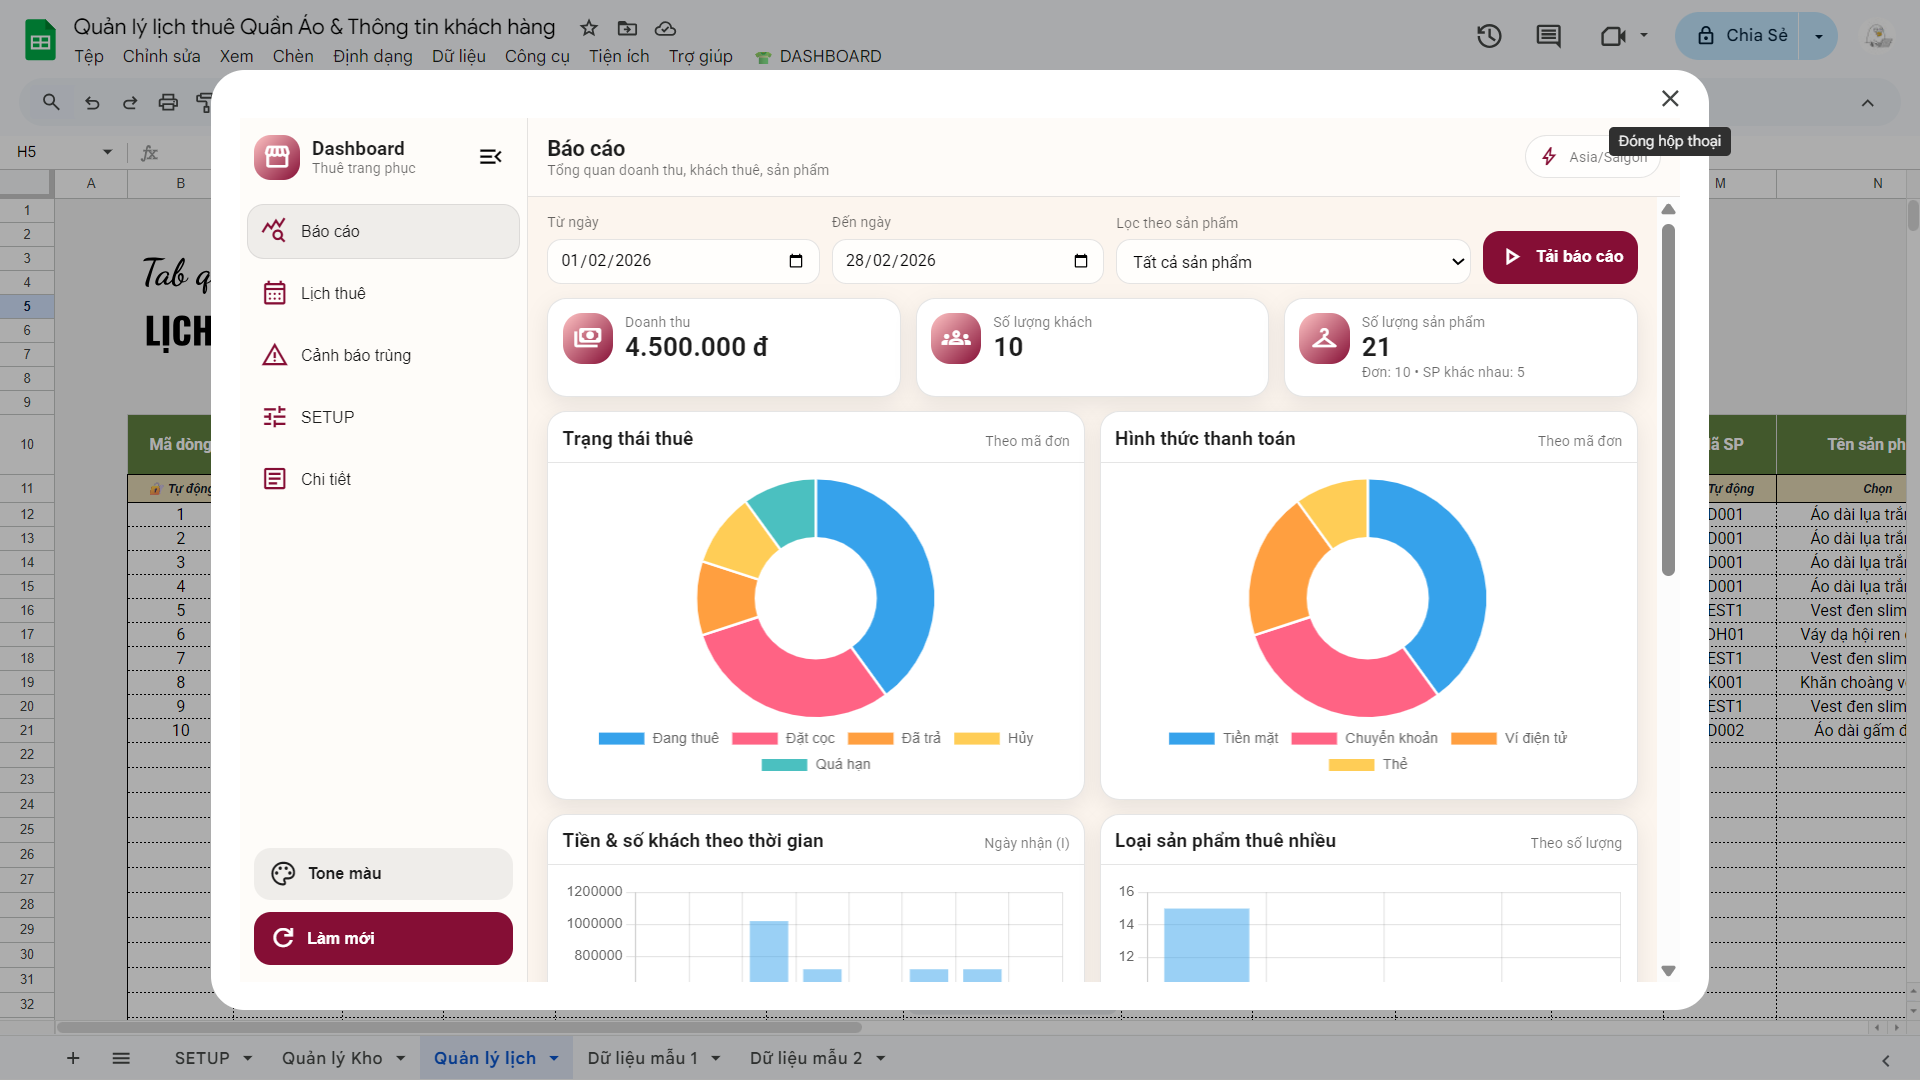The width and height of the screenshot is (1920, 1080).
Task: Open the 'Lịch thuê' sidebar menu item
Action: point(333,293)
